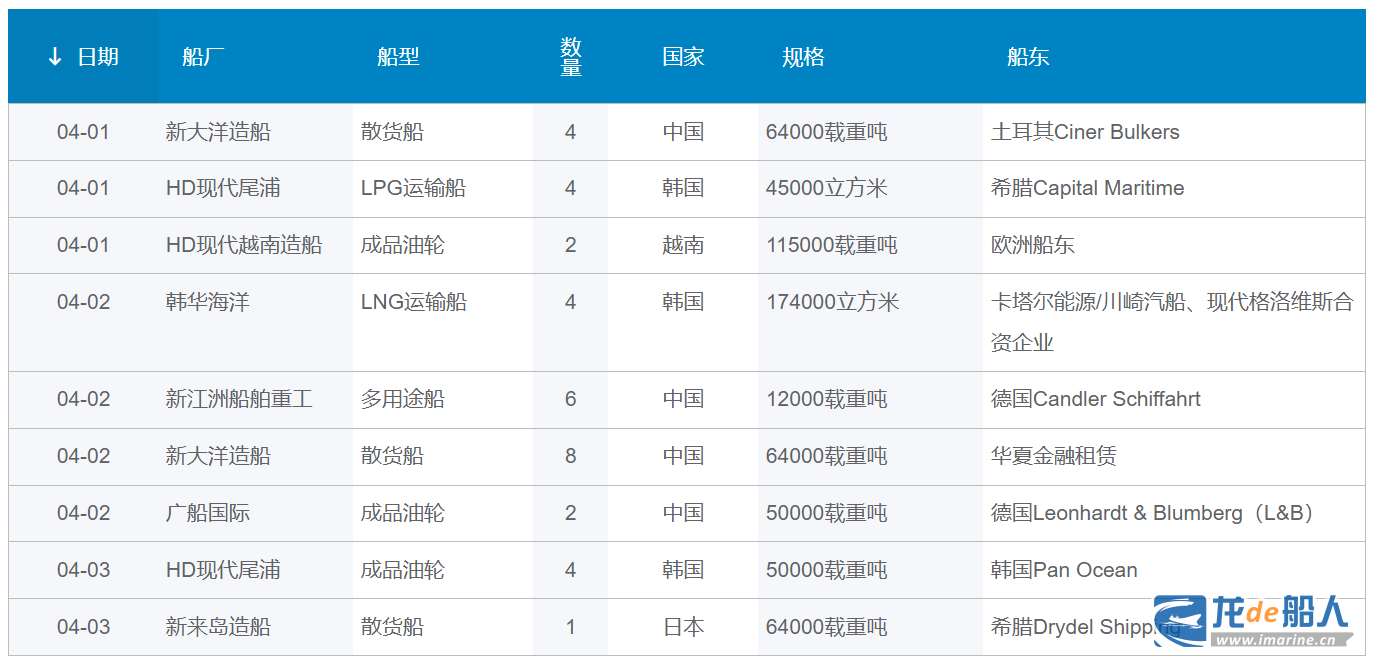
Task: Click the 规格 column header
Action: click(x=803, y=57)
